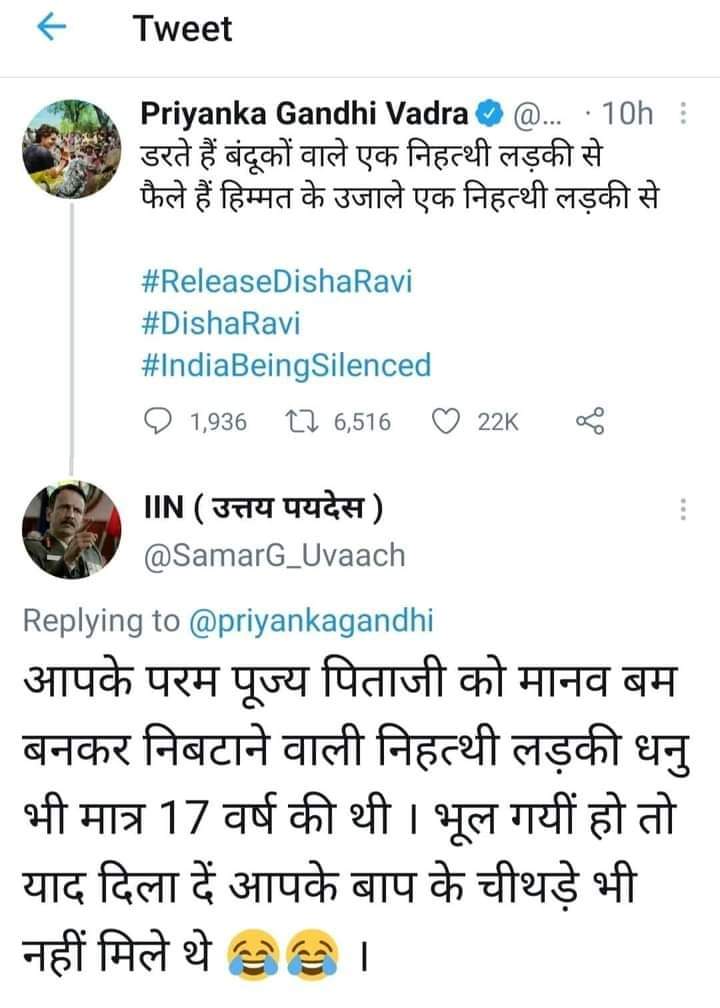Open the #ReleaseDishaRavi hashtag
720x1008 pixels.
tap(276, 282)
